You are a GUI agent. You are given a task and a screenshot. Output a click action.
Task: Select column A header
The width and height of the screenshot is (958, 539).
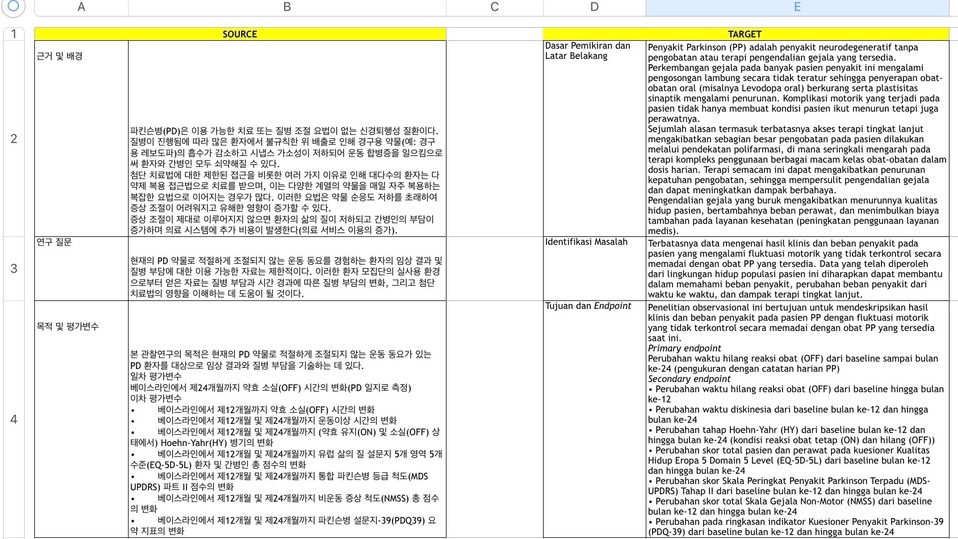point(81,7)
